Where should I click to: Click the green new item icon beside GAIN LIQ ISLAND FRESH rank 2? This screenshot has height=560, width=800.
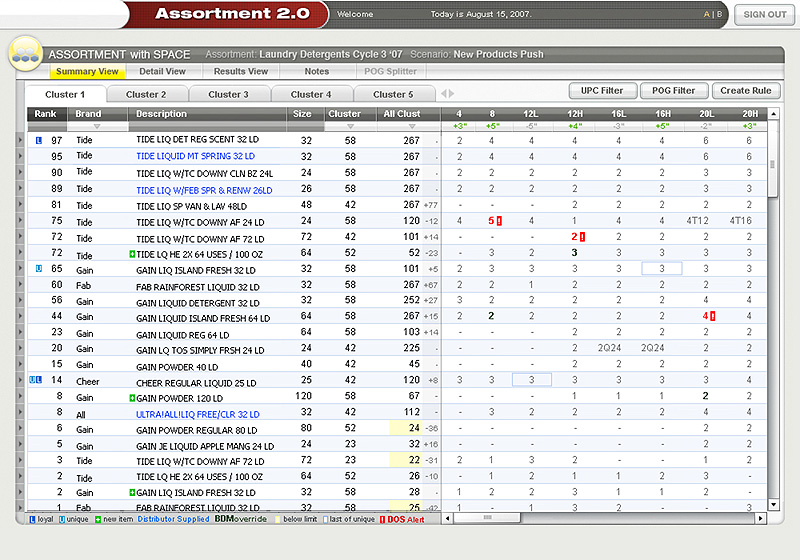click(132, 492)
